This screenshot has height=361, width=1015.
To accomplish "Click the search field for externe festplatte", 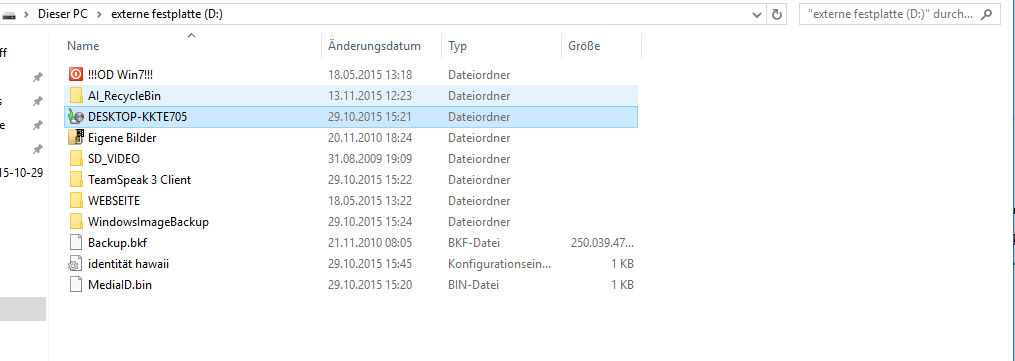I will (891, 14).
